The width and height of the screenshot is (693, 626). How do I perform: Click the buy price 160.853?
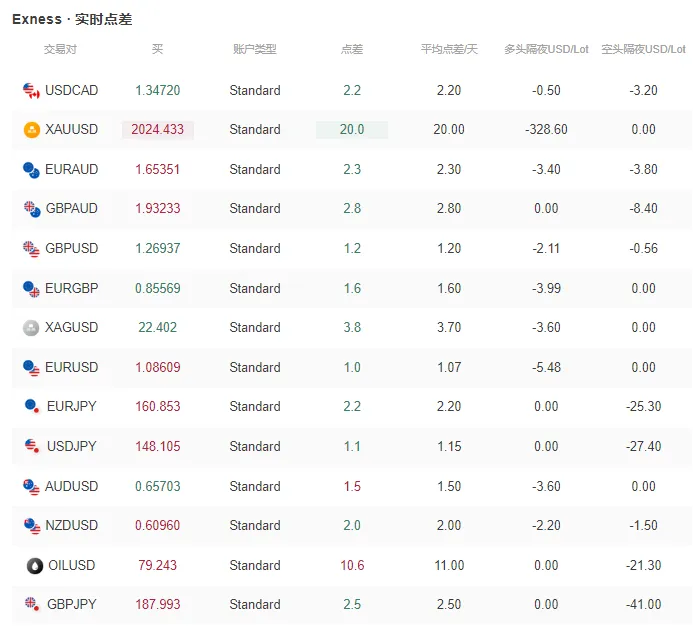158,407
